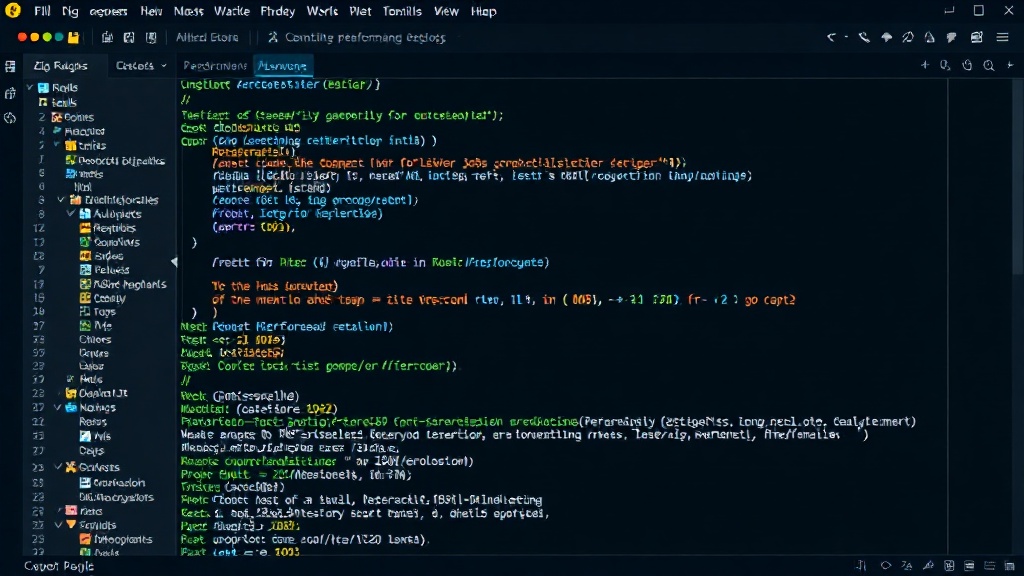
Task: Click the green dot in the toolbar
Action: [x=47, y=37]
